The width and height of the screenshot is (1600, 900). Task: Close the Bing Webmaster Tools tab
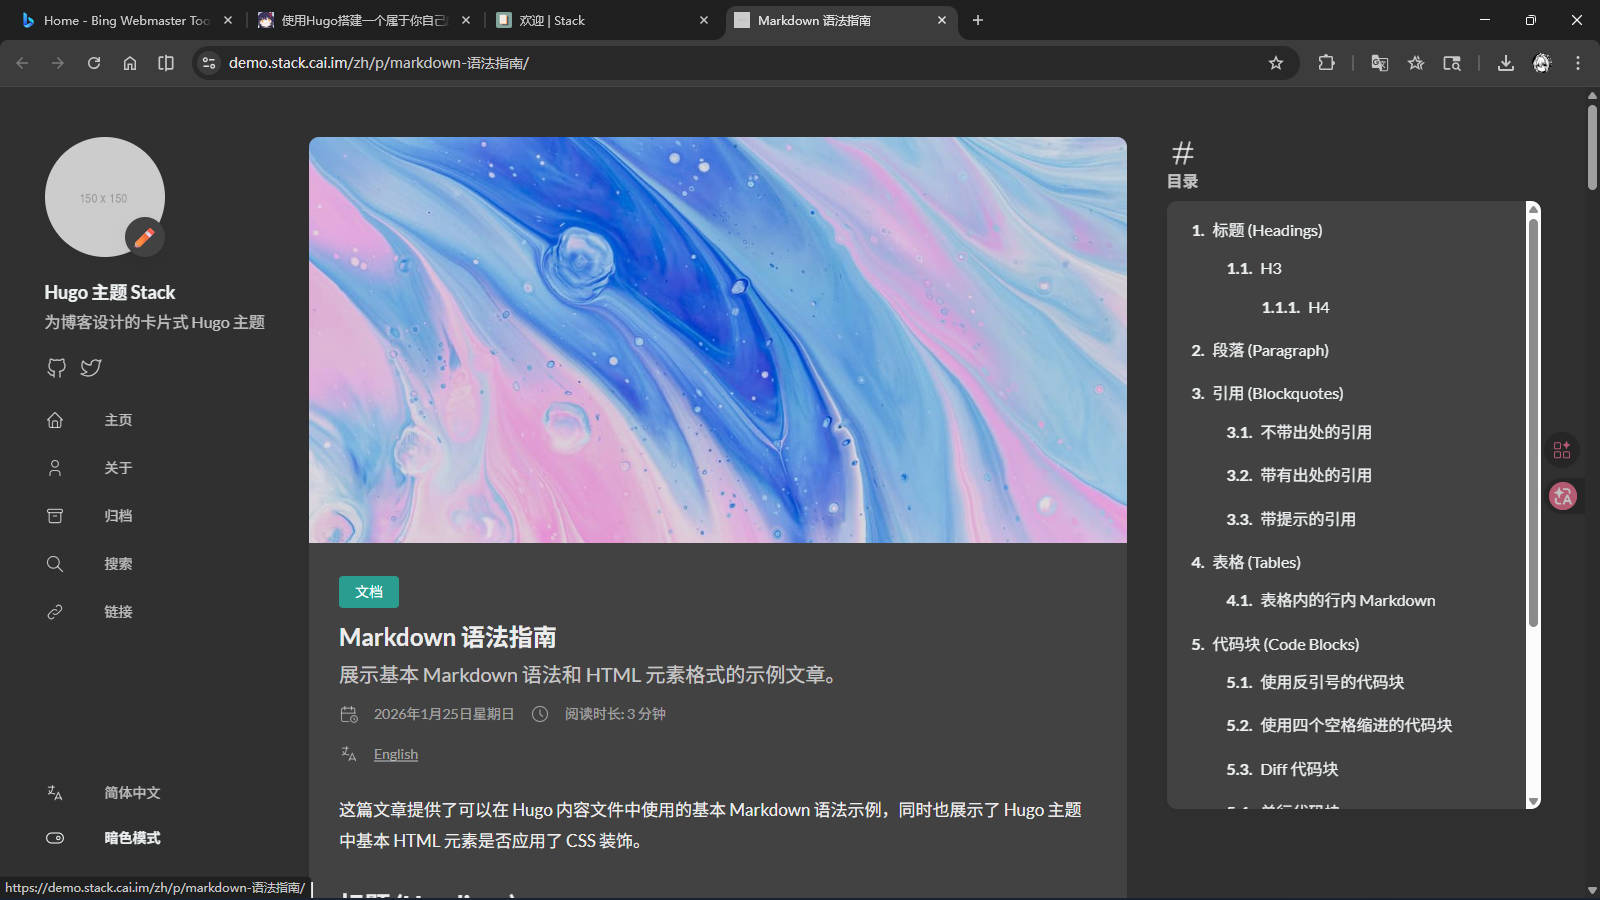(x=228, y=20)
